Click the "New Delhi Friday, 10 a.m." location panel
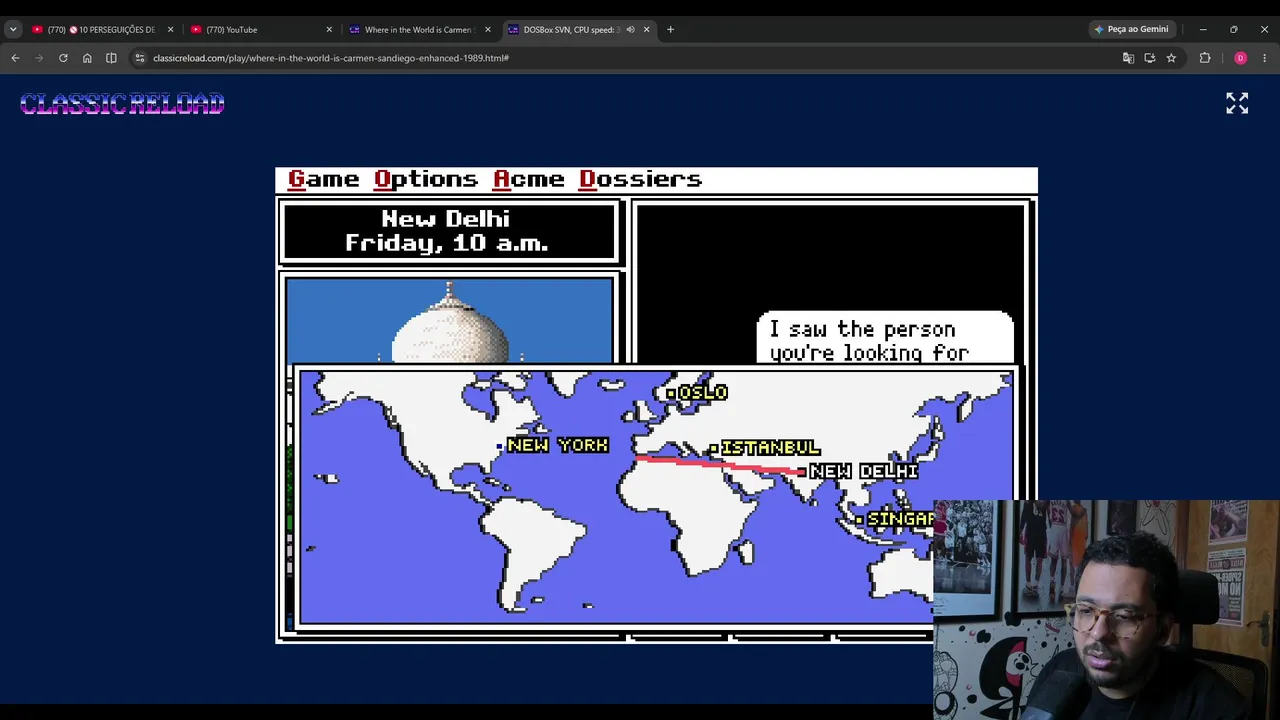 (451, 231)
